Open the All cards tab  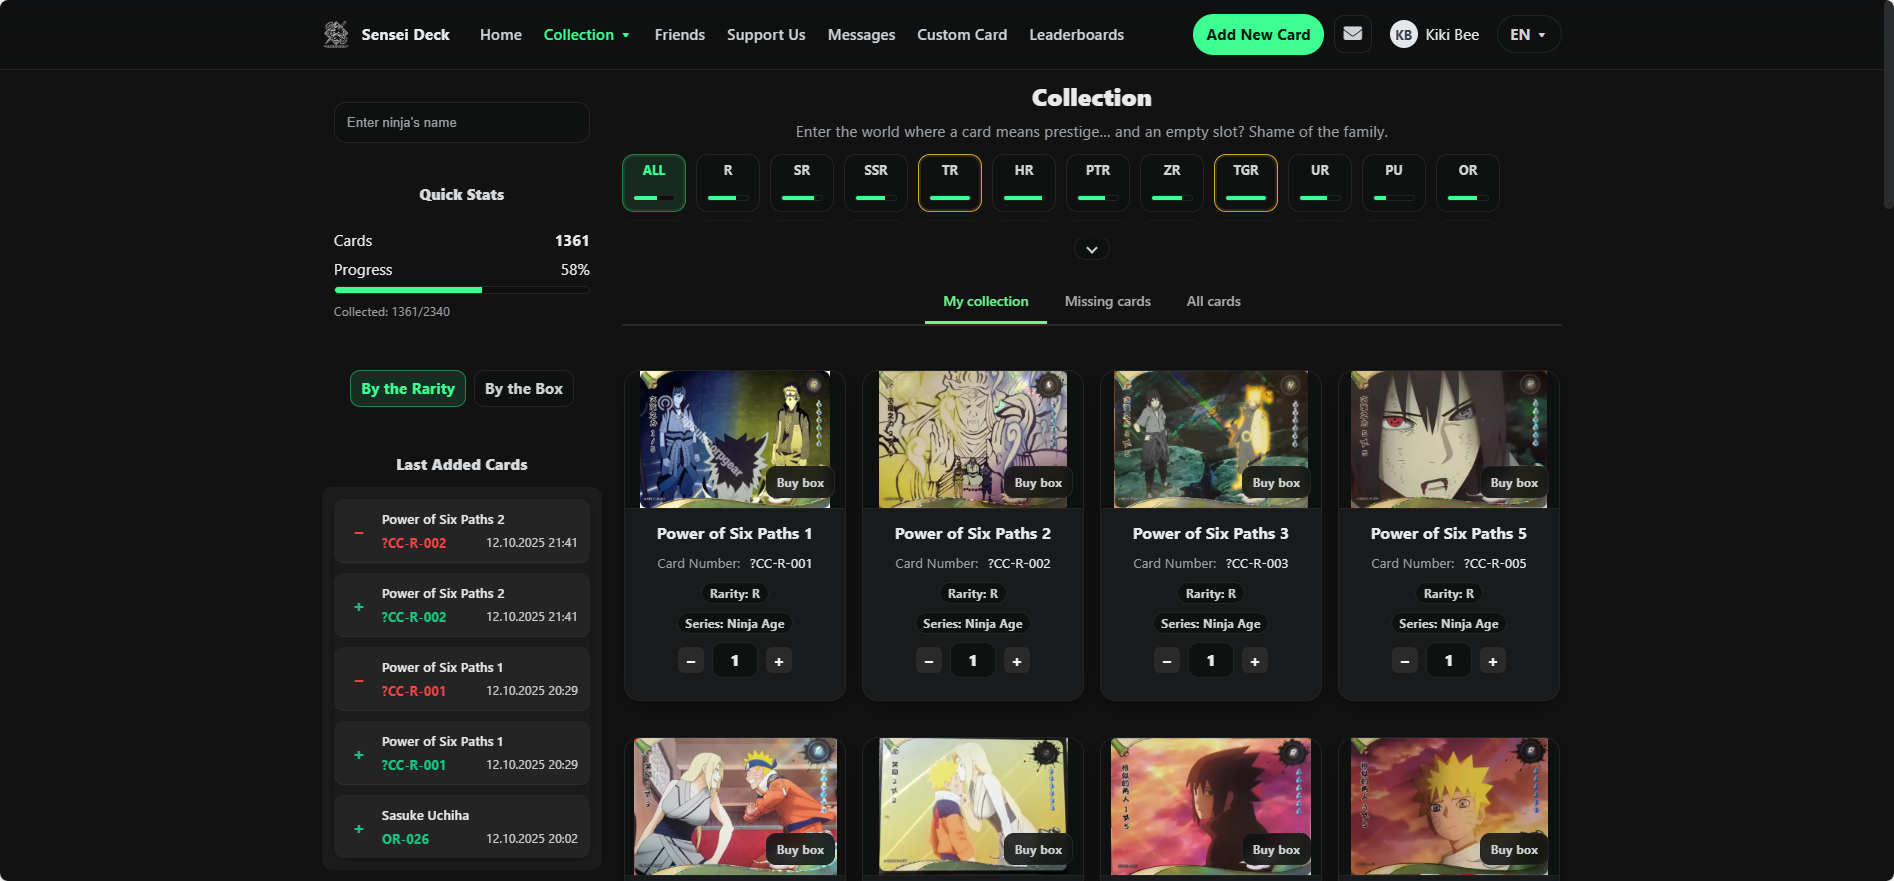1213,301
